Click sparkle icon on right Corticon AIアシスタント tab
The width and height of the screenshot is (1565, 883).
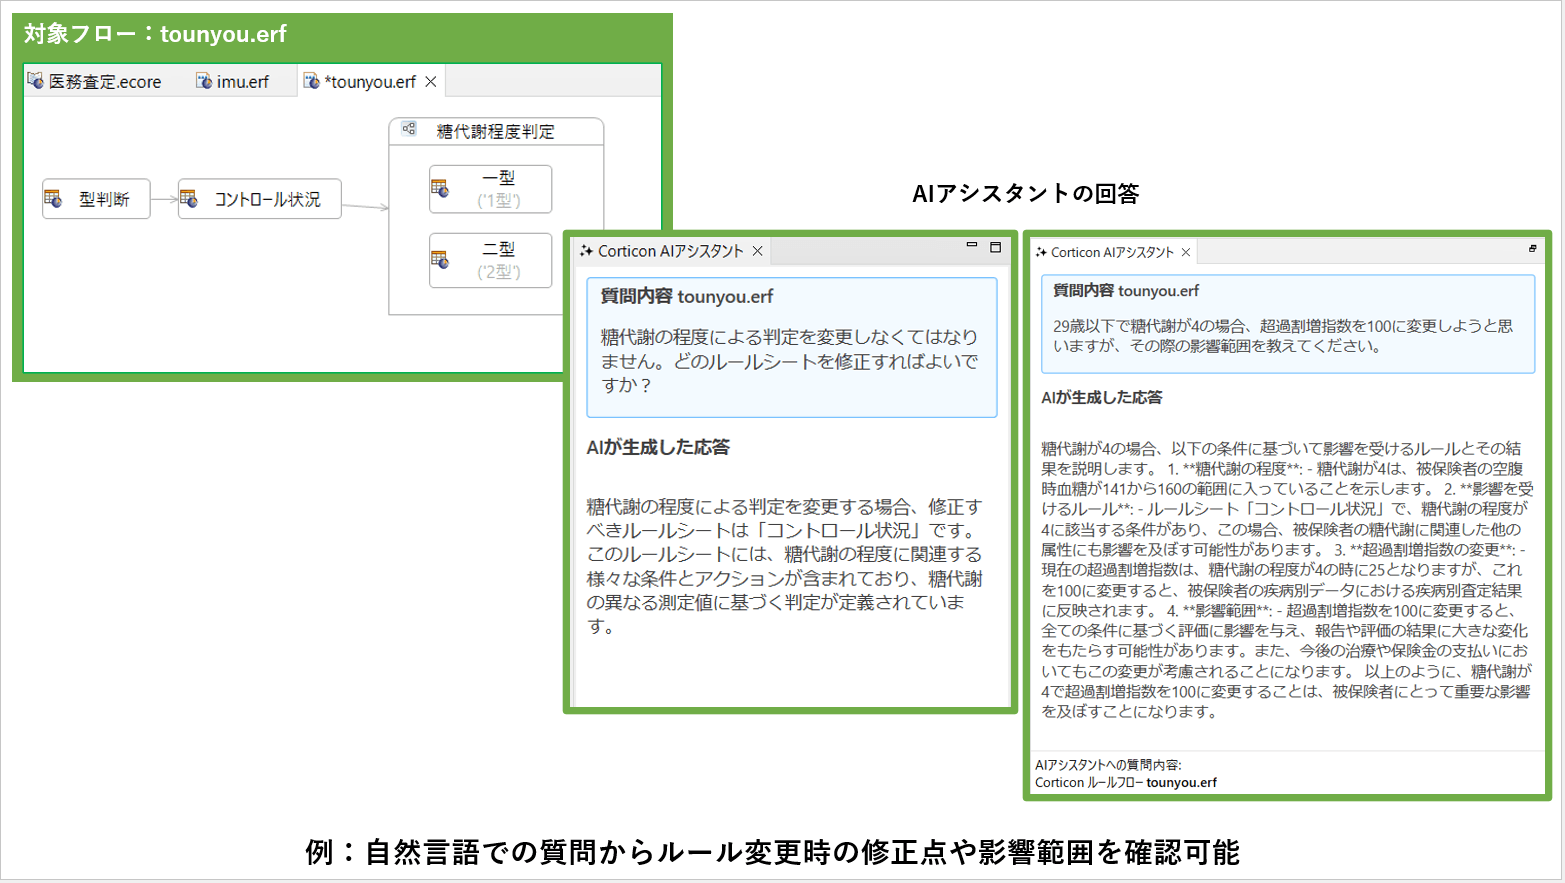pos(1041,251)
